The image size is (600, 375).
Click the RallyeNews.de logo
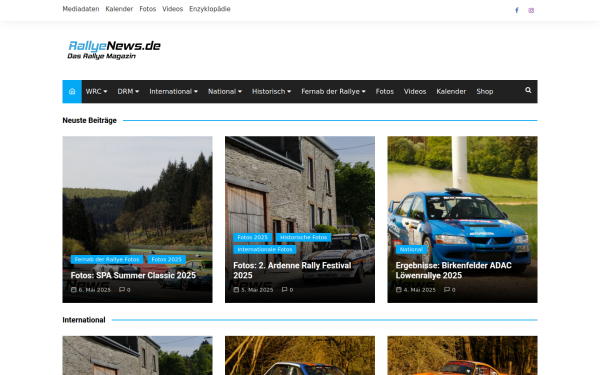click(114, 50)
